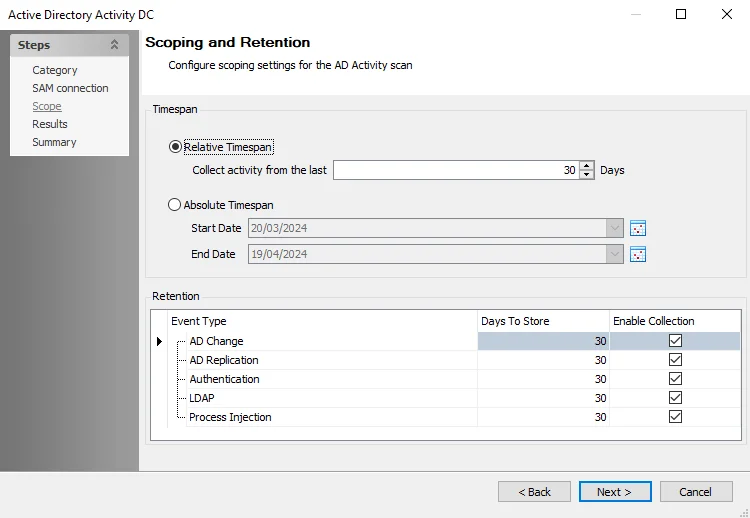Go to the SAM connection step

click(x=70, y=88)
